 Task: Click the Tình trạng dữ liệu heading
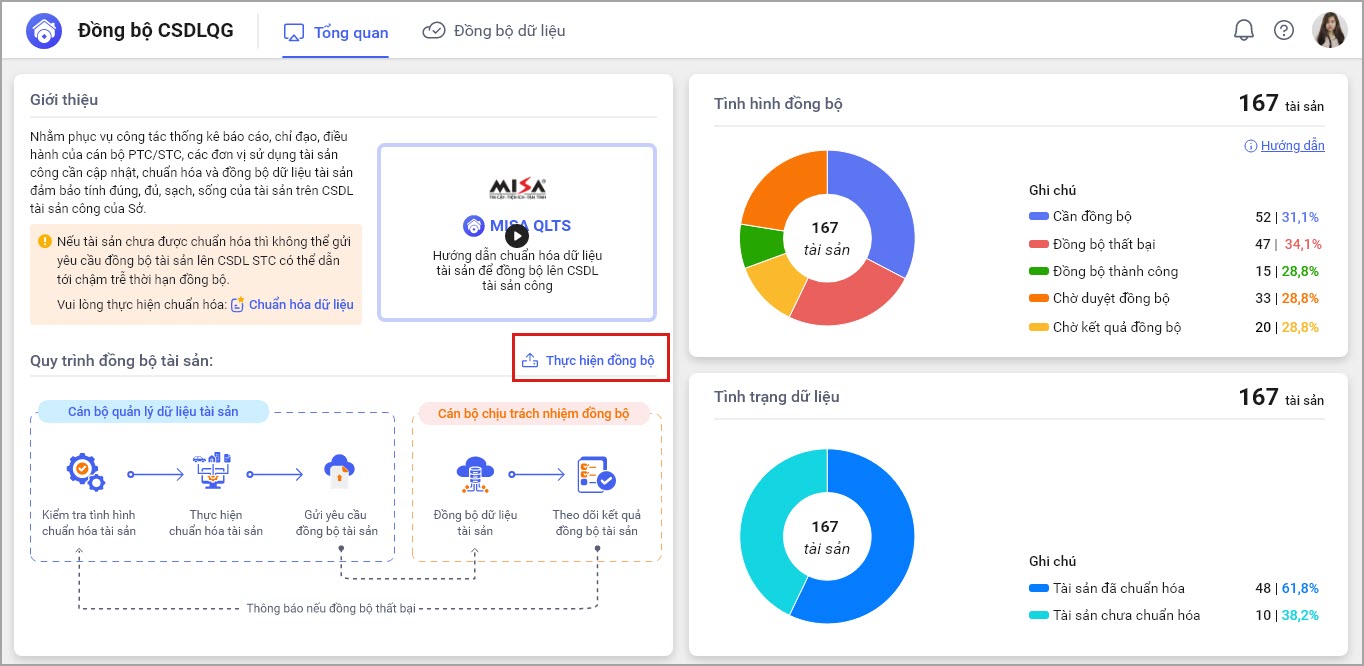point(777,397)
